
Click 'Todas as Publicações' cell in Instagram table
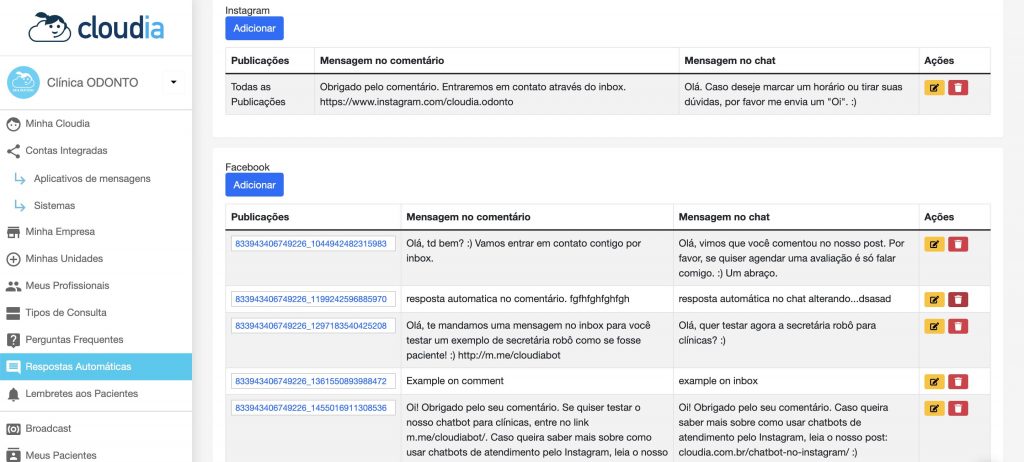click(x=270, y=94)
